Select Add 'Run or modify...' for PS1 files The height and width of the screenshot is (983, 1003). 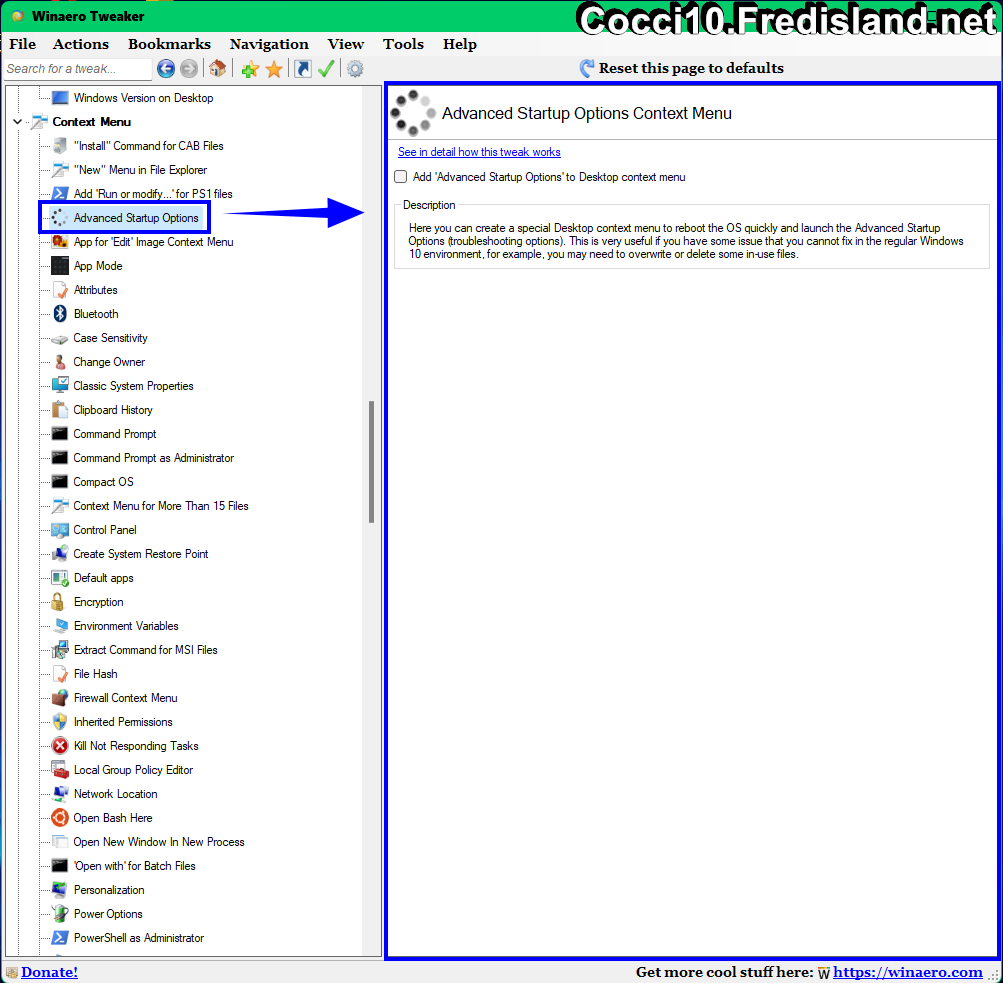(x=153, y=194)
